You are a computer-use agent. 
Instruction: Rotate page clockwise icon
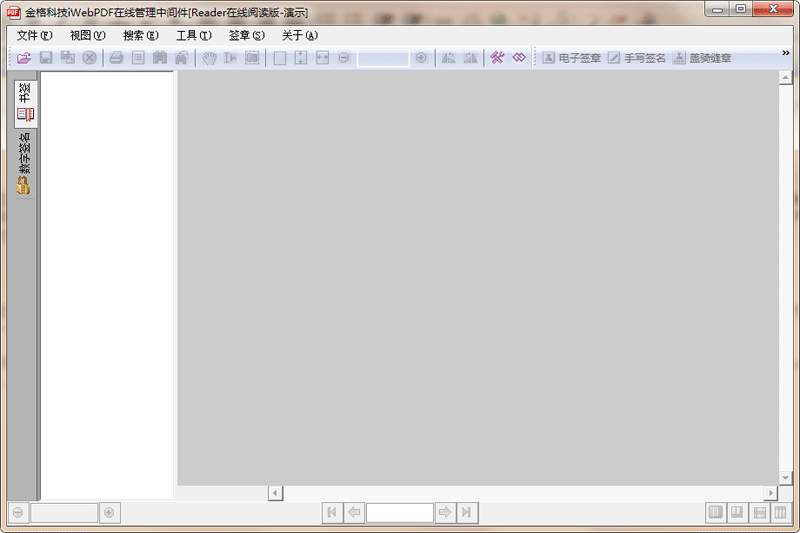(x=470, y=58)
